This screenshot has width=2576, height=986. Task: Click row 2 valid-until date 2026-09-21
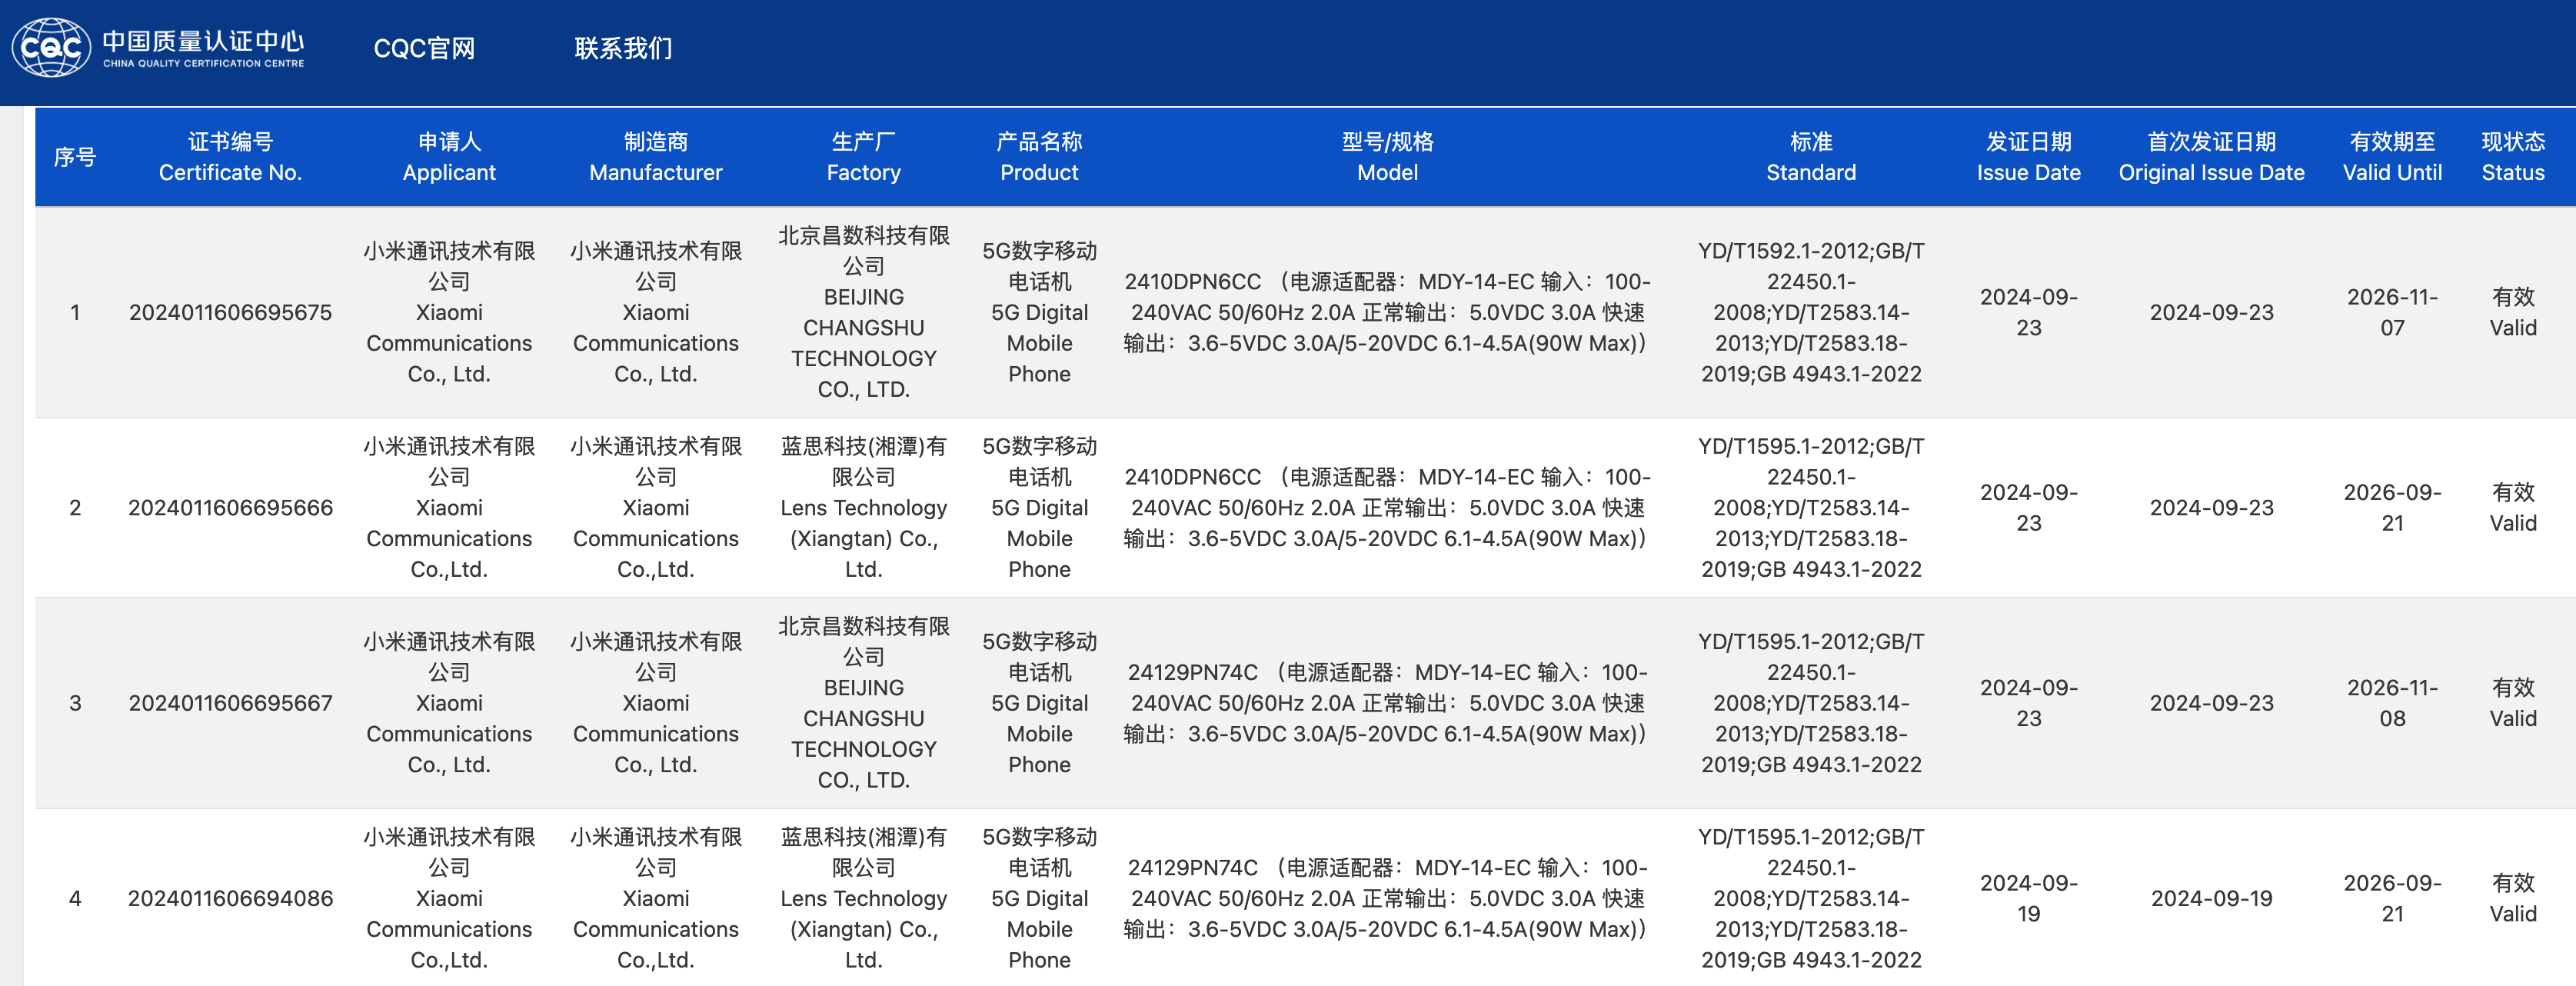pos(2392,508)
